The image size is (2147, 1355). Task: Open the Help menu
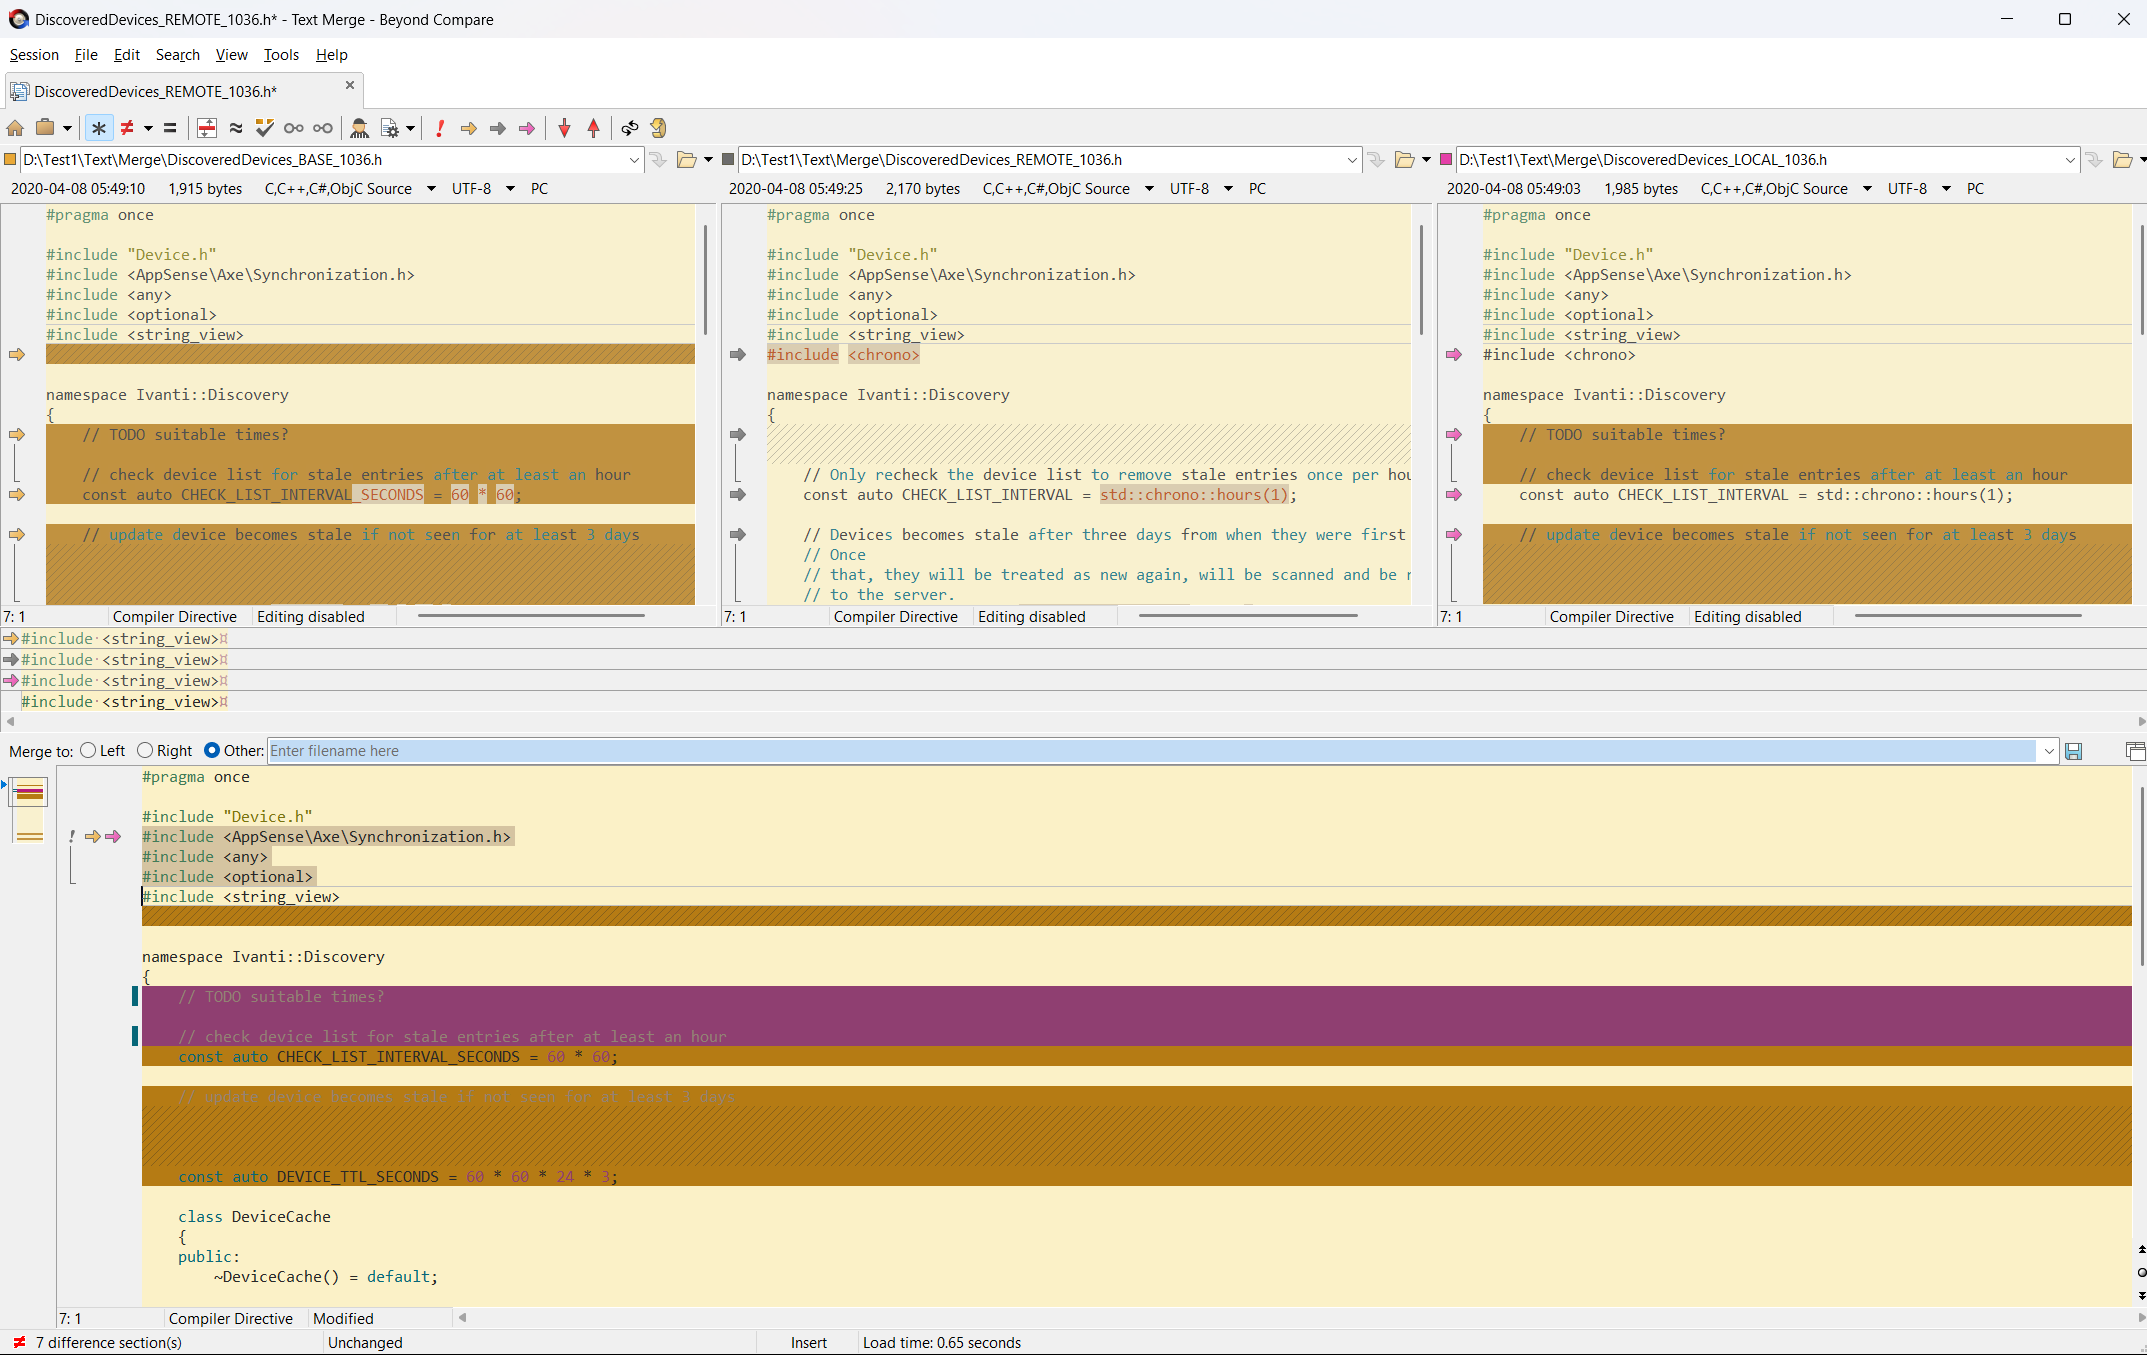click(x=331, y=55)
